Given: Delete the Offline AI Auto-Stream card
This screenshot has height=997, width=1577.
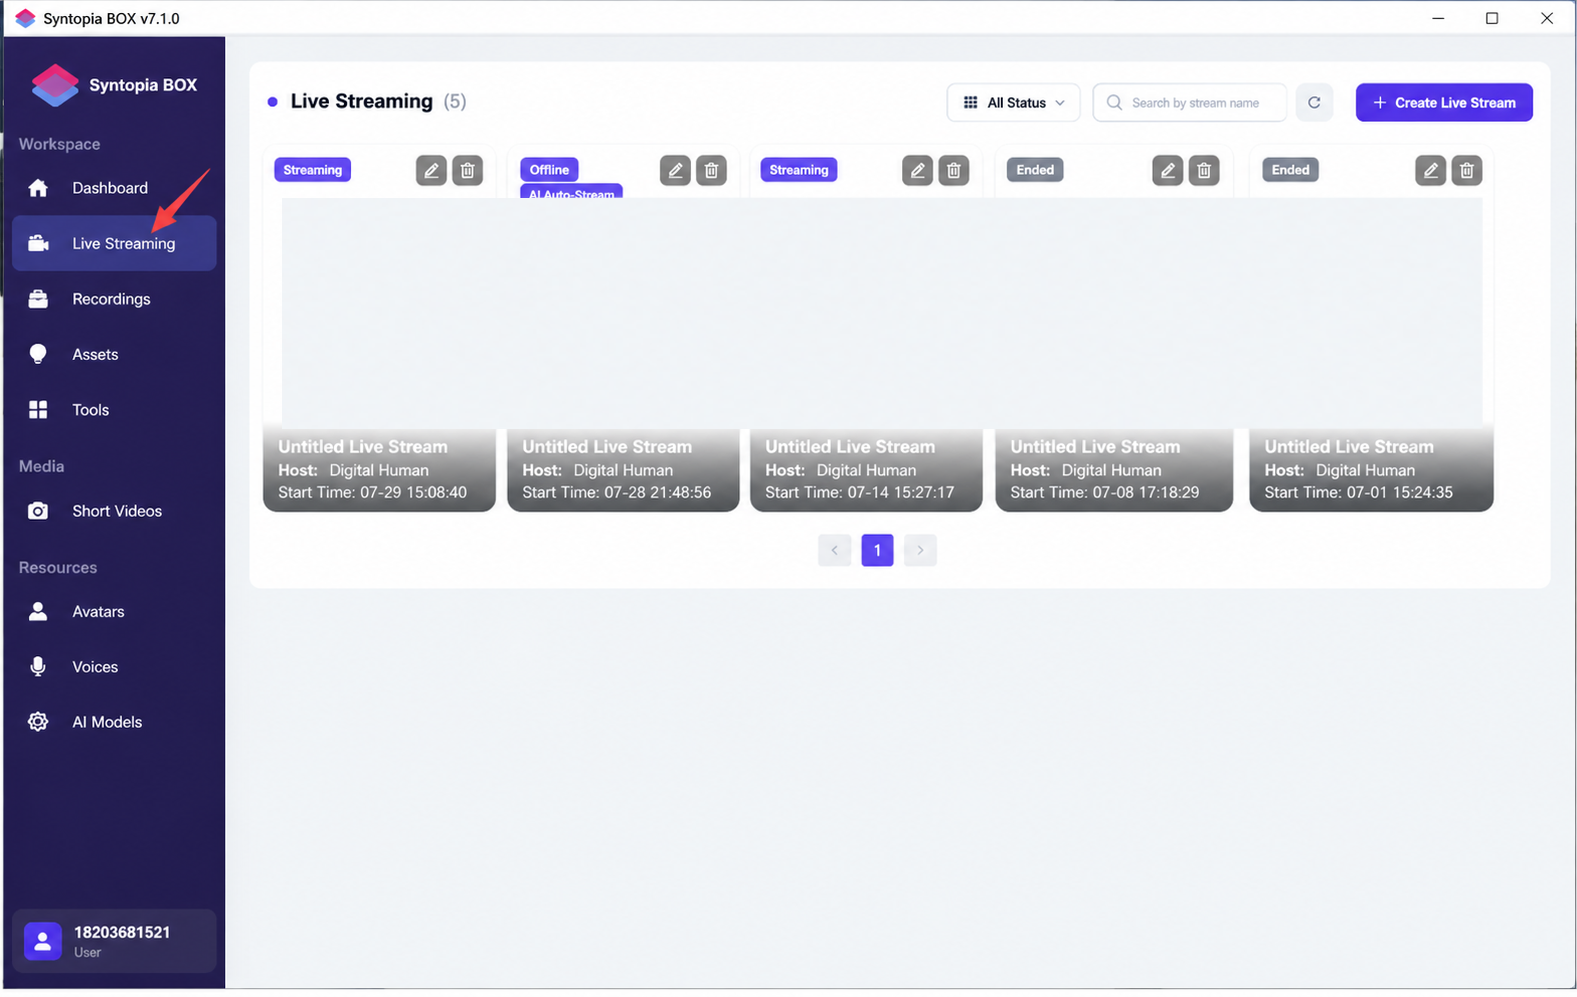Looking at the screenshot, I should (x=711, y=170).
